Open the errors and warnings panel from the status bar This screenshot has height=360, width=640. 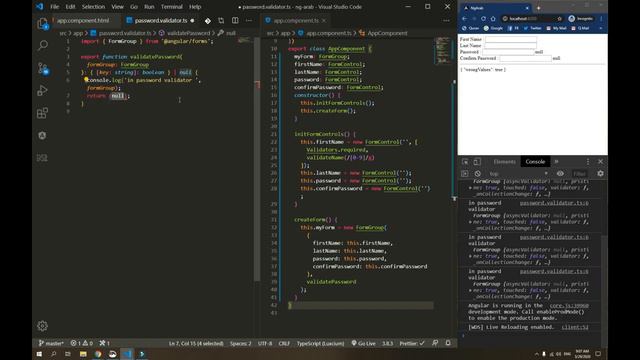pos(82,343)
